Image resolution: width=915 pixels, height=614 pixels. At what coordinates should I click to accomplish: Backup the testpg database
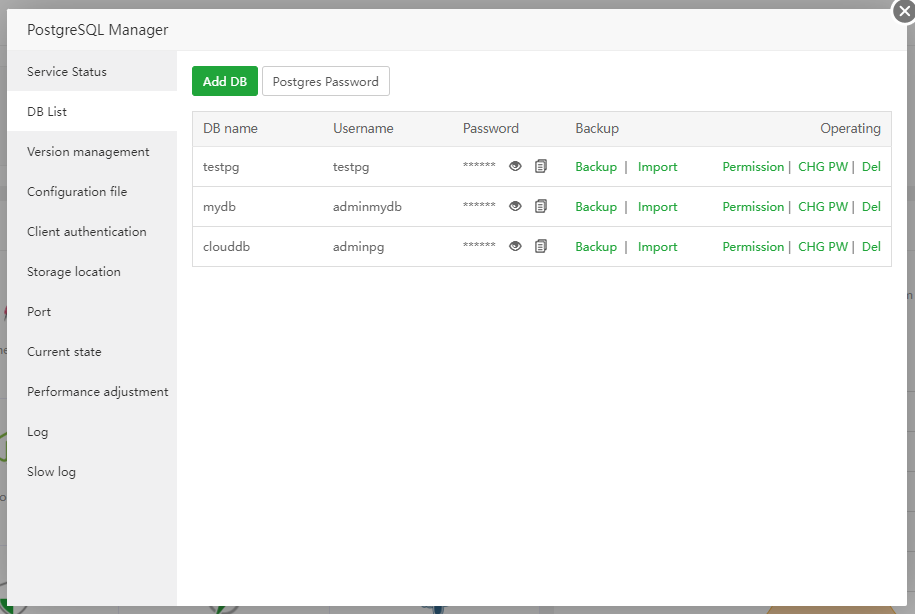tap(596, 166)
